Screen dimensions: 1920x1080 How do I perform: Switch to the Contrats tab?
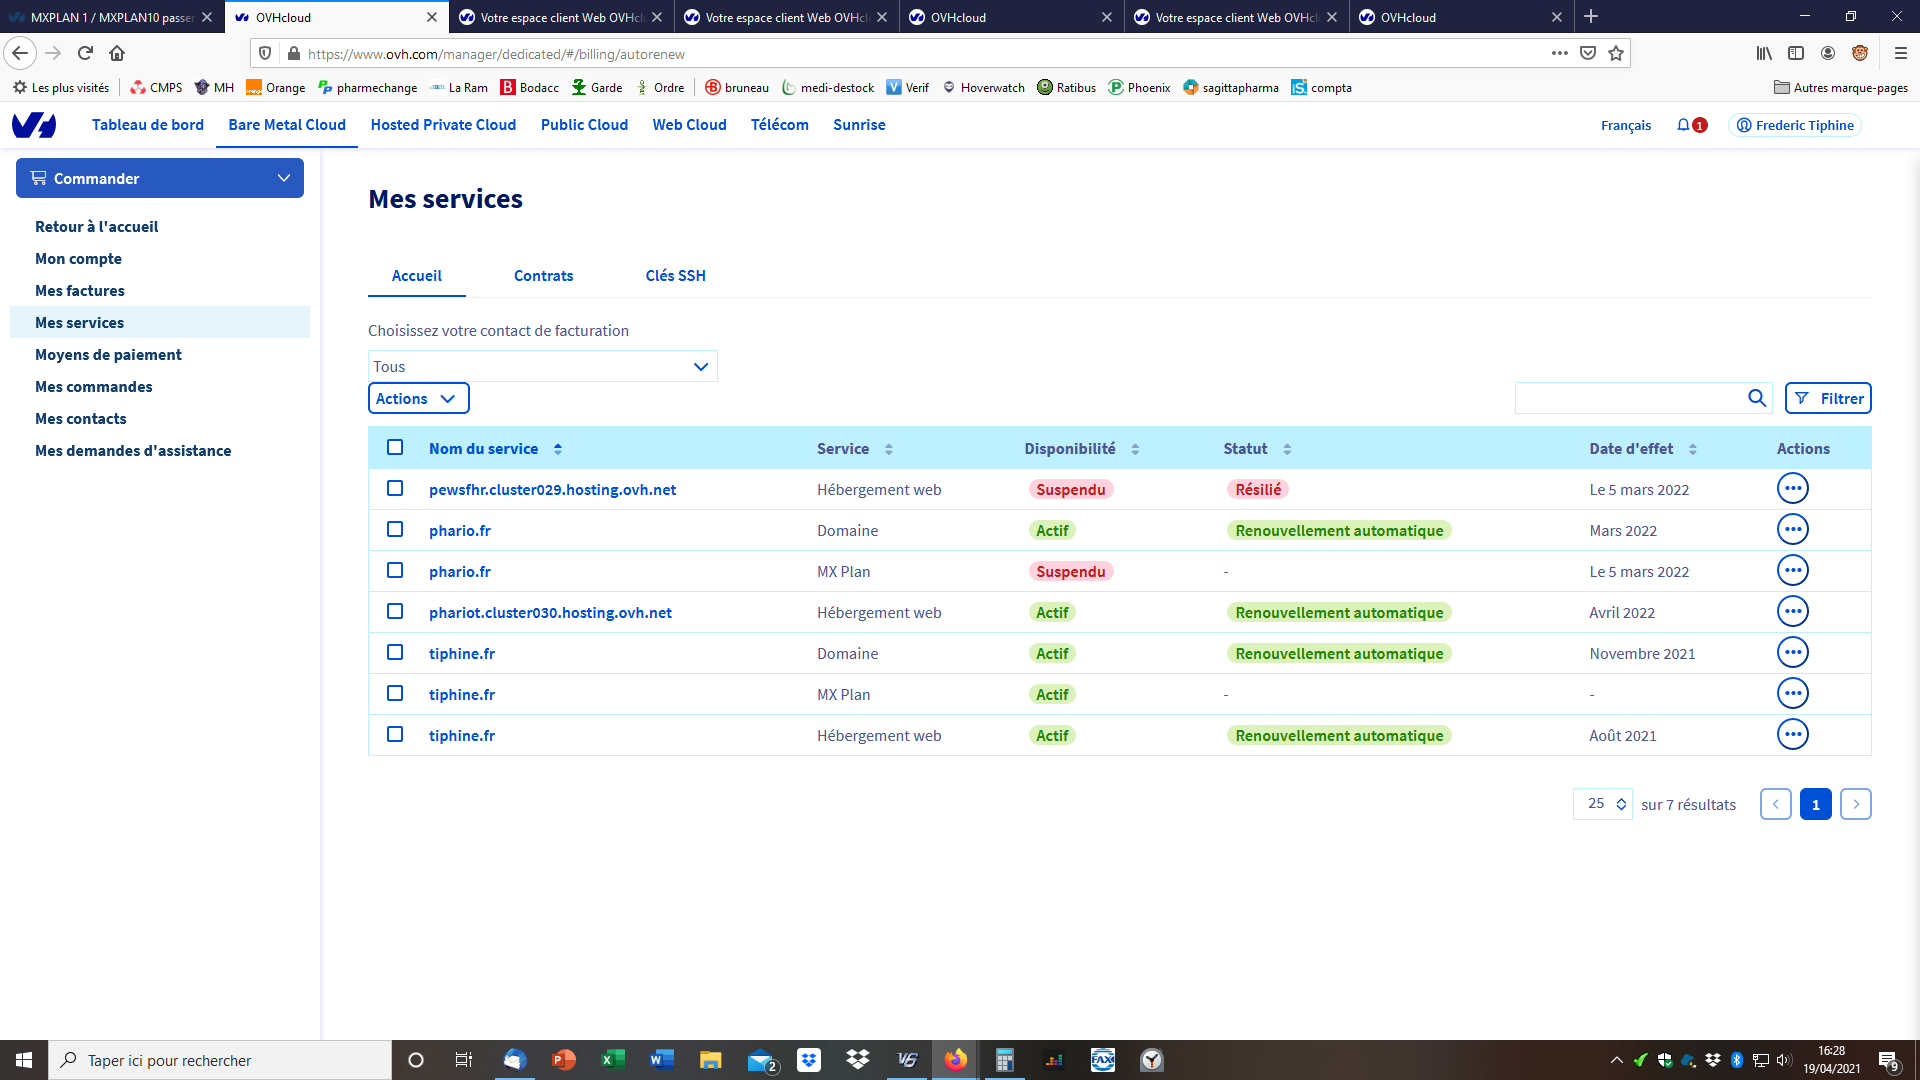[543, 276]
